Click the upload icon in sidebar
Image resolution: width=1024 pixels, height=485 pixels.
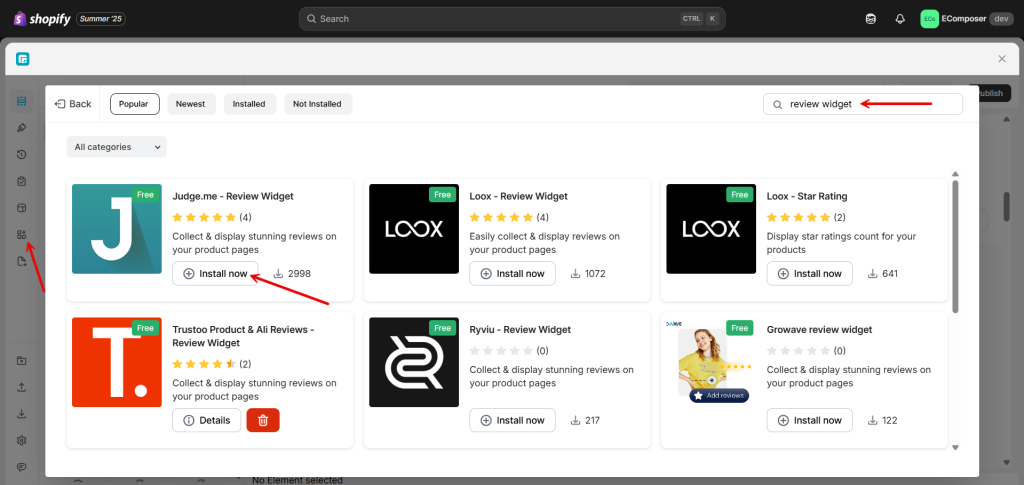coord(22,387)
